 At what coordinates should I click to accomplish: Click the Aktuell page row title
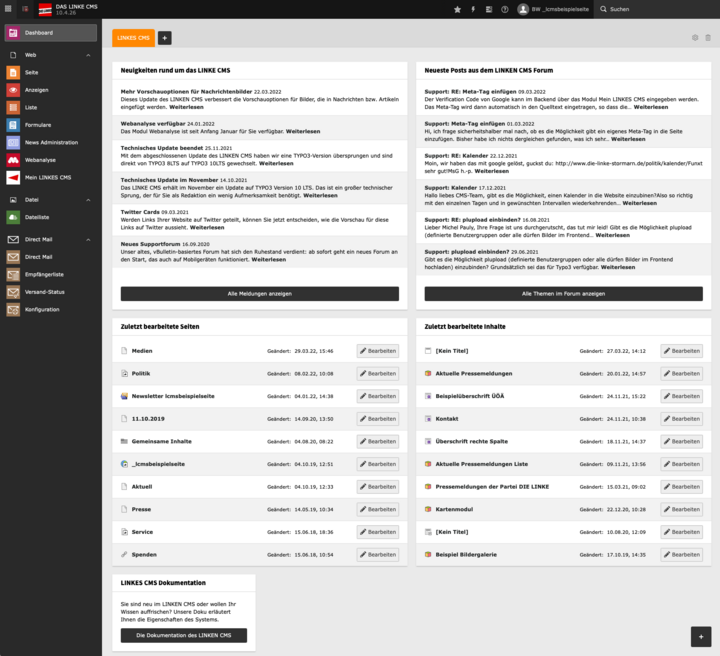(x=142, y=487)
